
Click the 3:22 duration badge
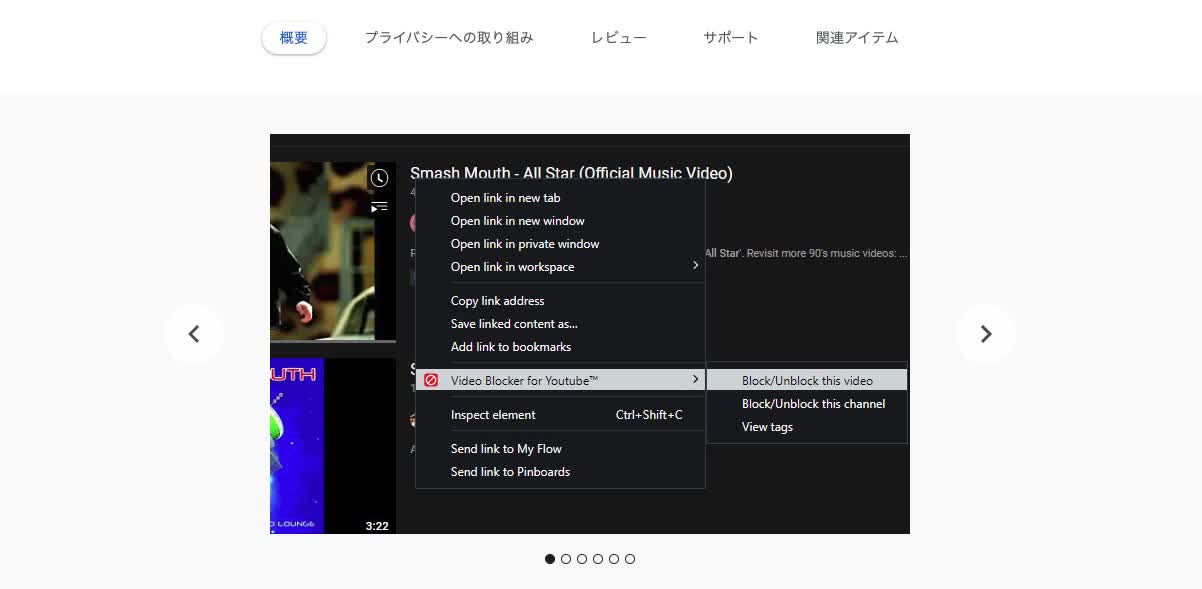point(377,526)
